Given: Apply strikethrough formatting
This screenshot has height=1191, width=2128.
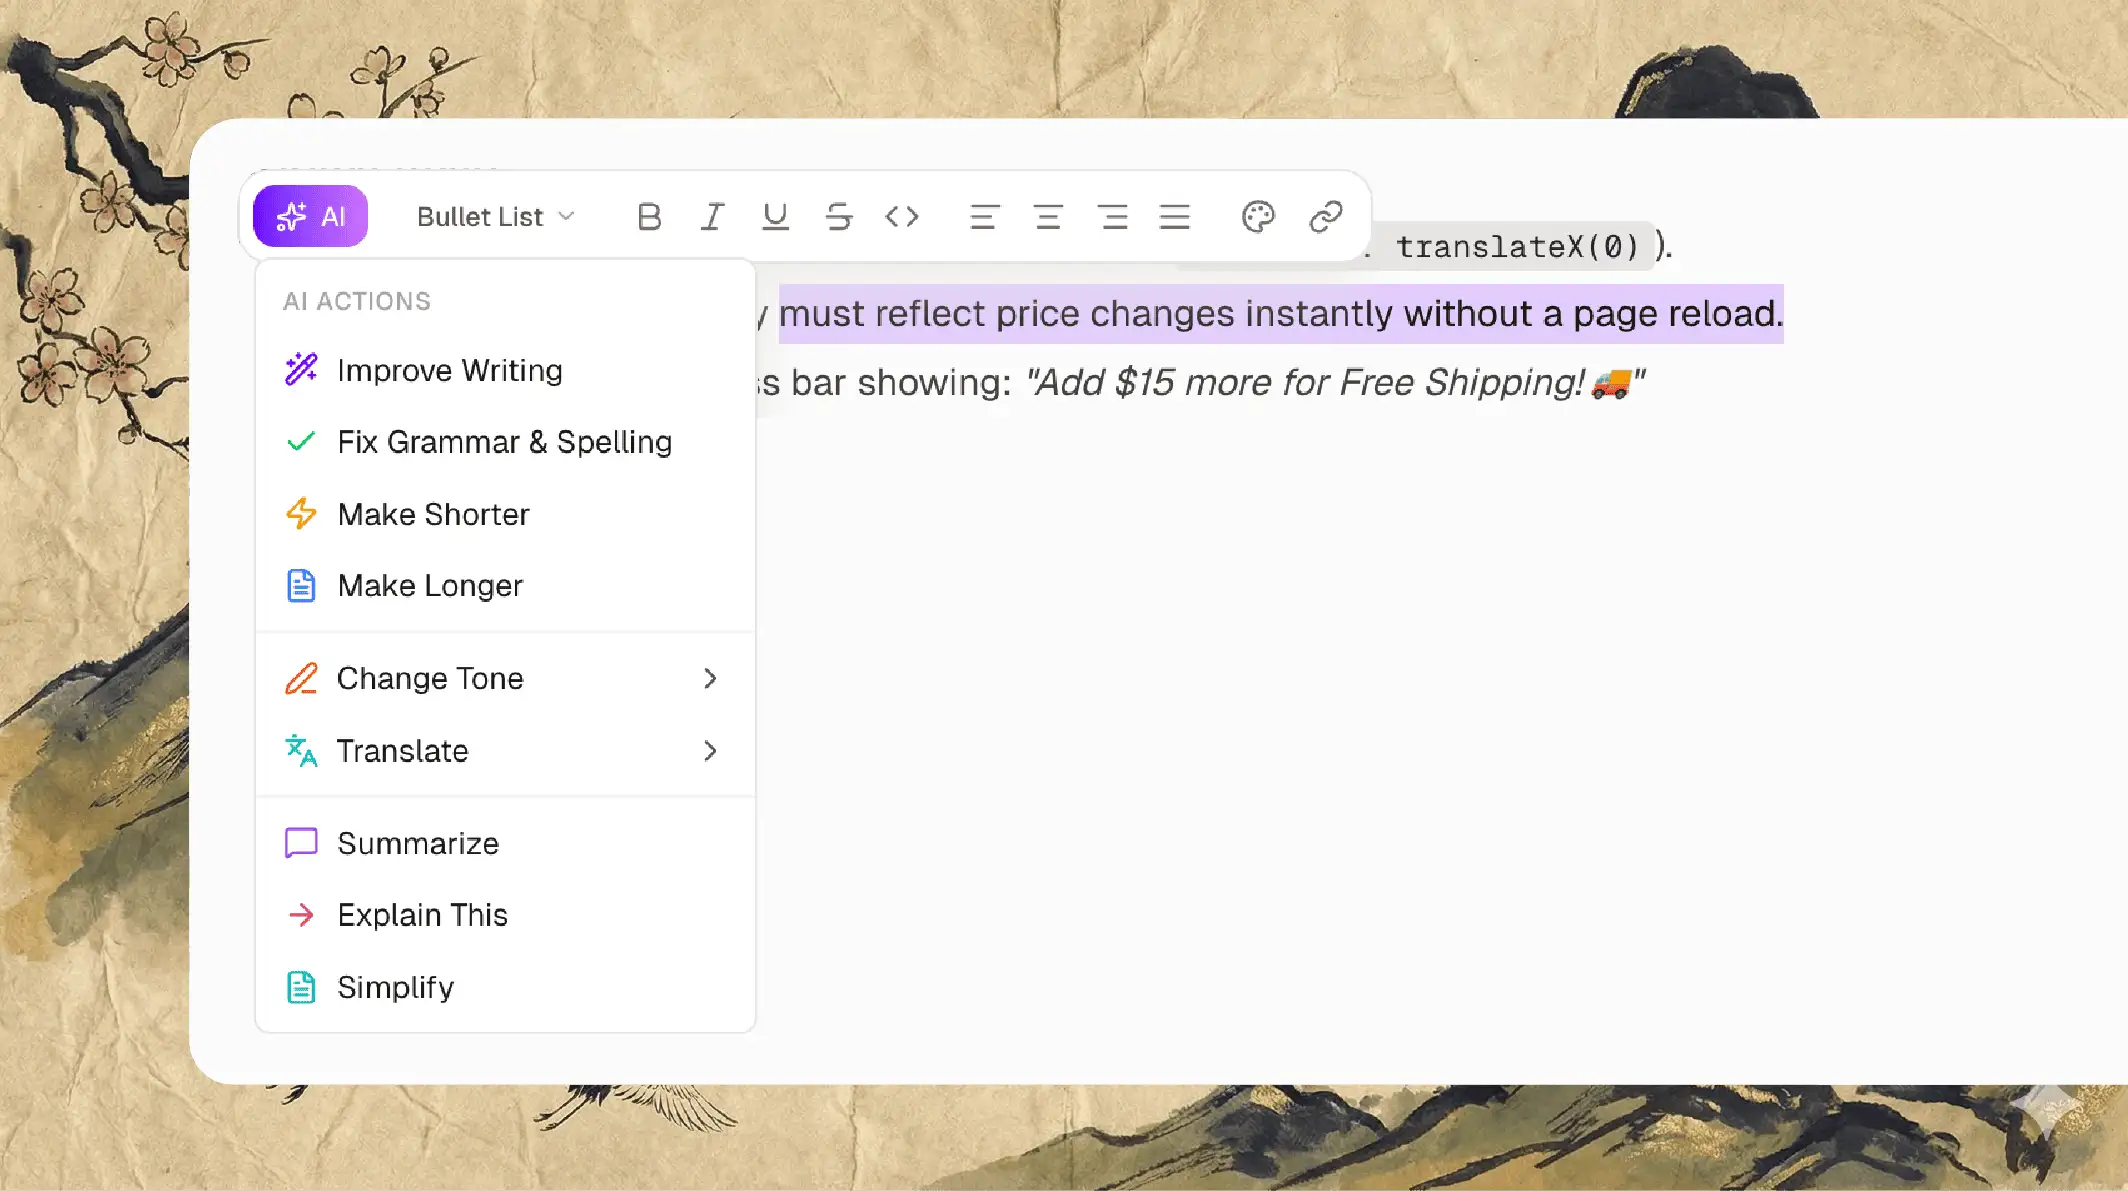Looking at the screenshot, I should tap(839, 216).
